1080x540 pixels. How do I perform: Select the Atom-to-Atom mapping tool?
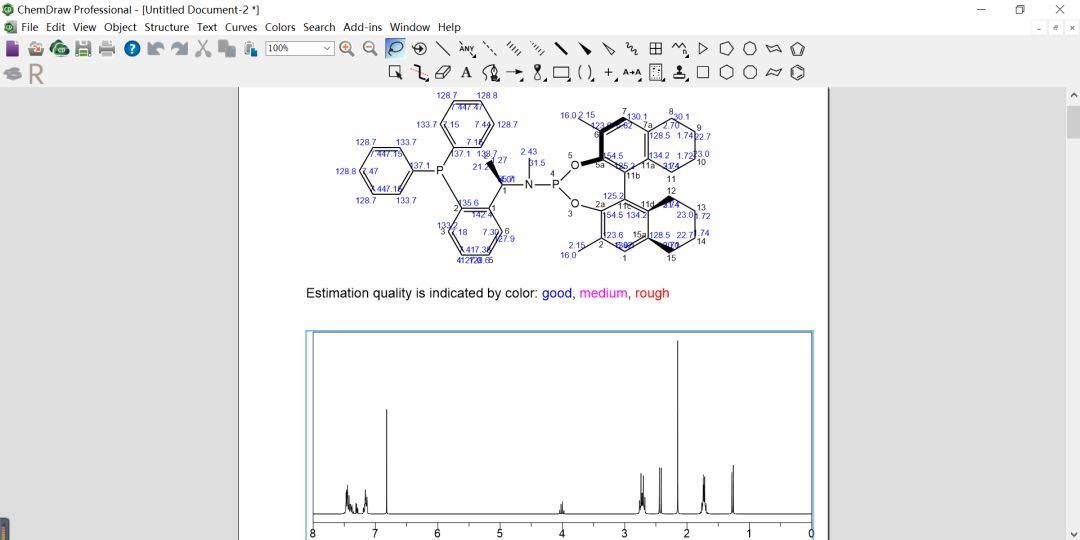pyautogui.click(x=632, y=72)
